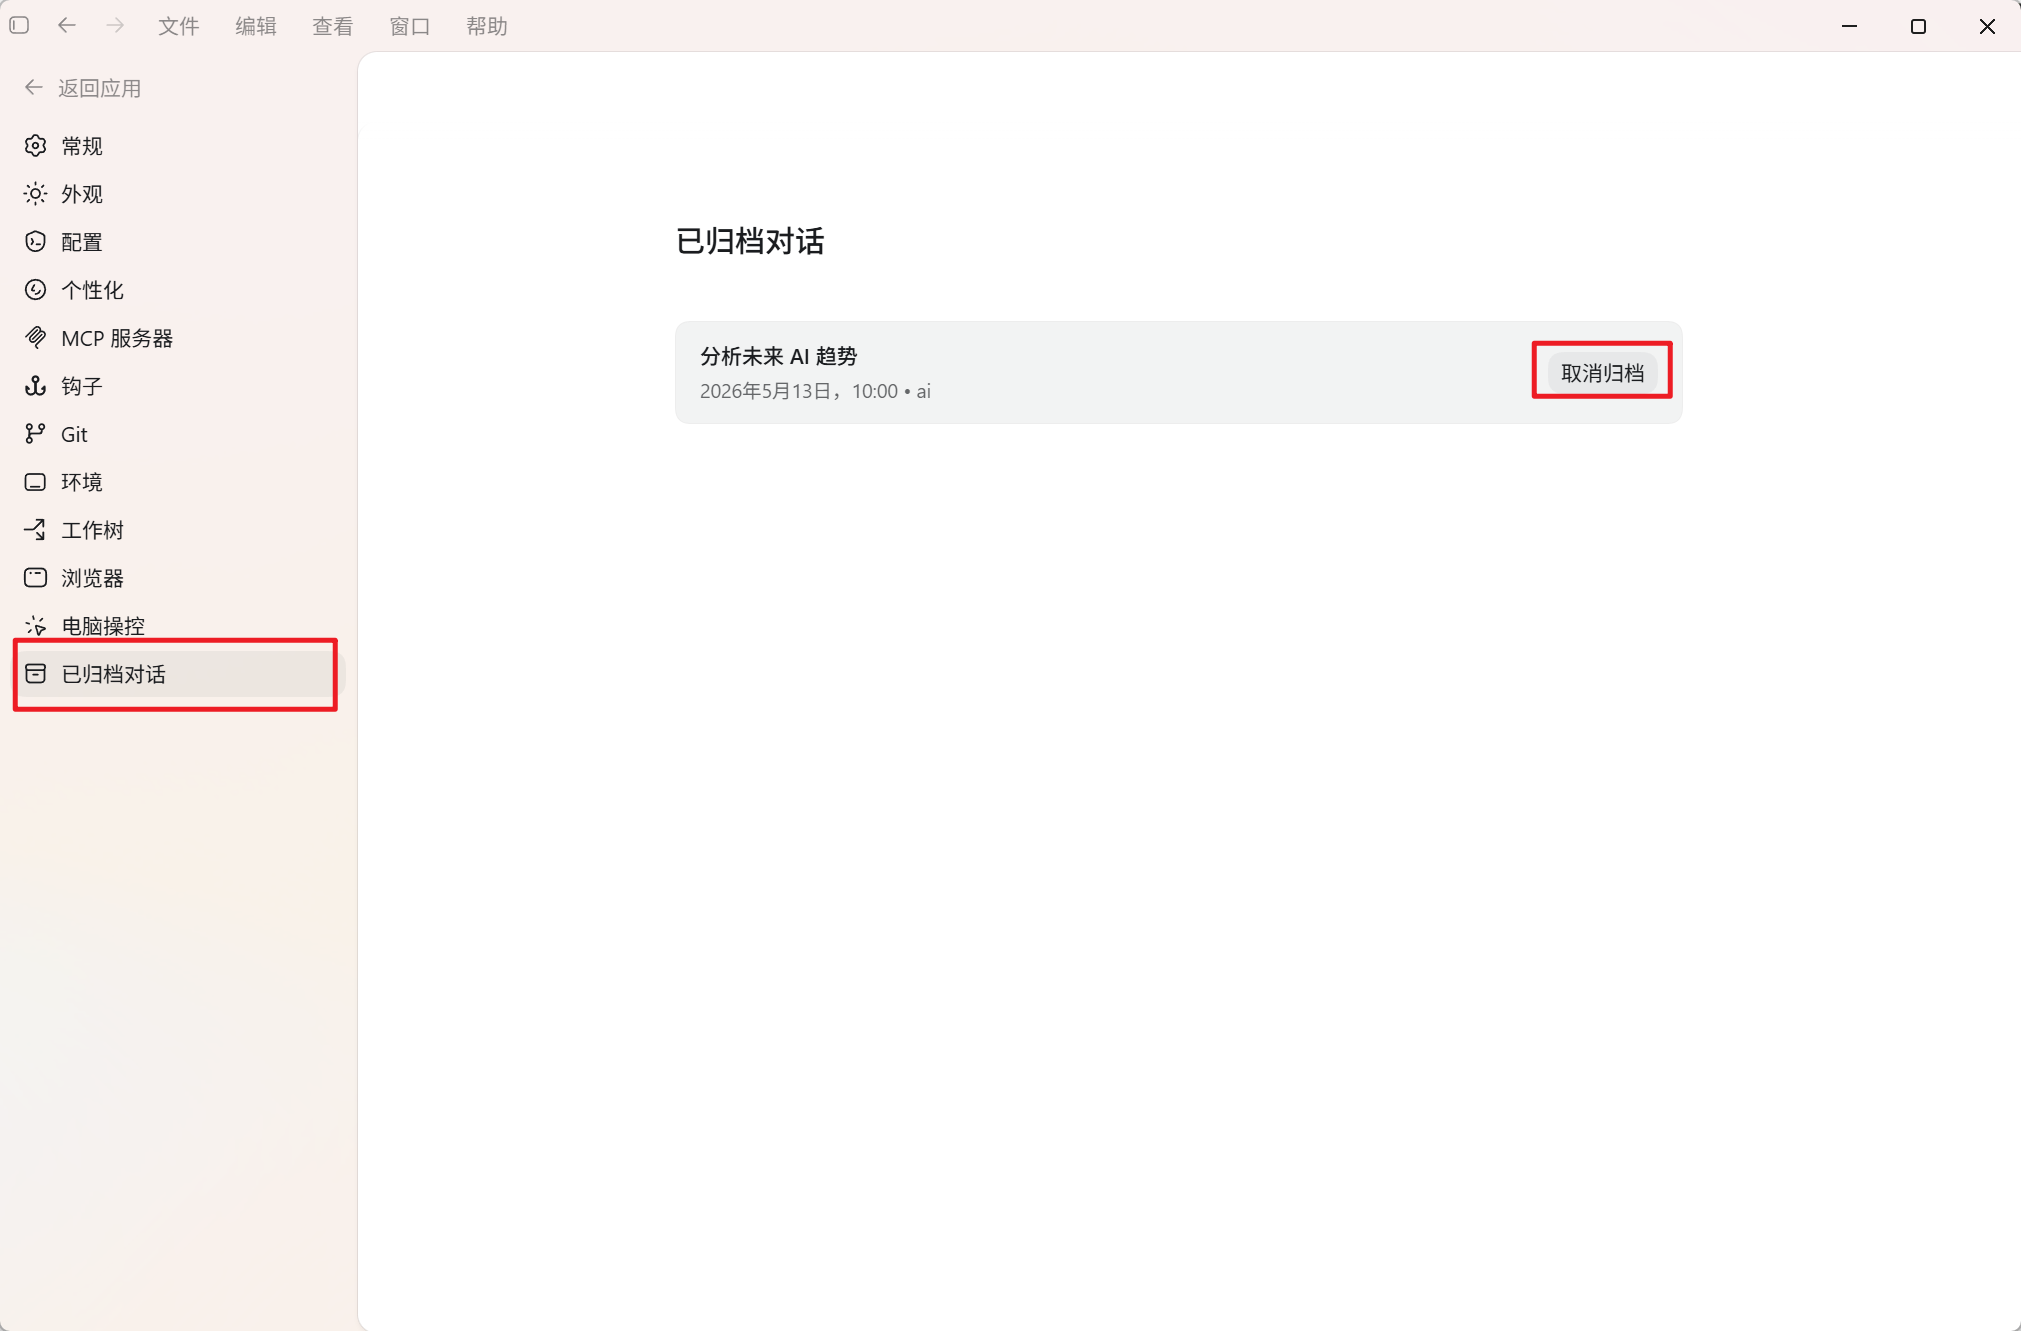This screenshot has height=1331, width=2021.
Task: Open Git settings label
Action: [x=74, y=434]
